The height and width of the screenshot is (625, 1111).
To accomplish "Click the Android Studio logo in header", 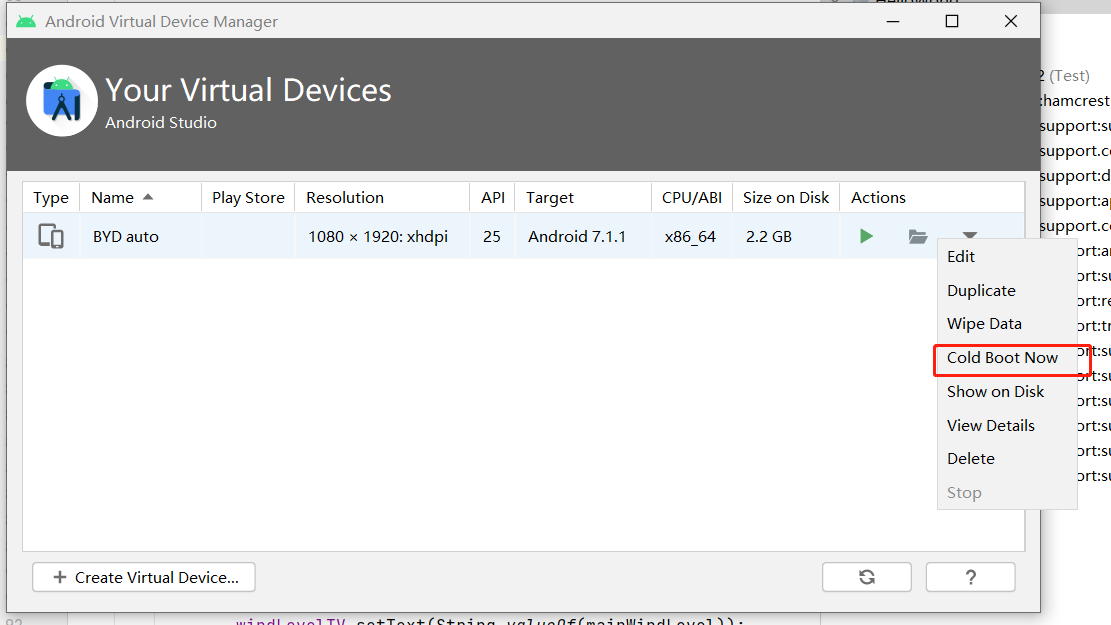I will (62, 101).
